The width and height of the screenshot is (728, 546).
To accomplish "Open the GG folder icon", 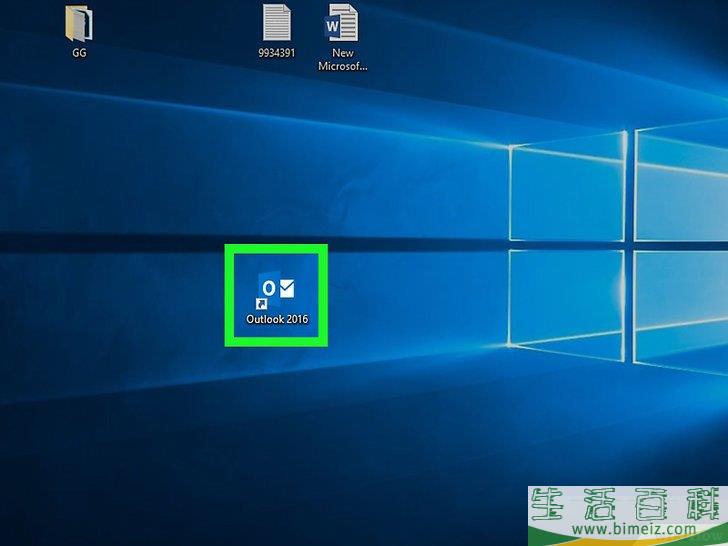I will click(78, 23).
